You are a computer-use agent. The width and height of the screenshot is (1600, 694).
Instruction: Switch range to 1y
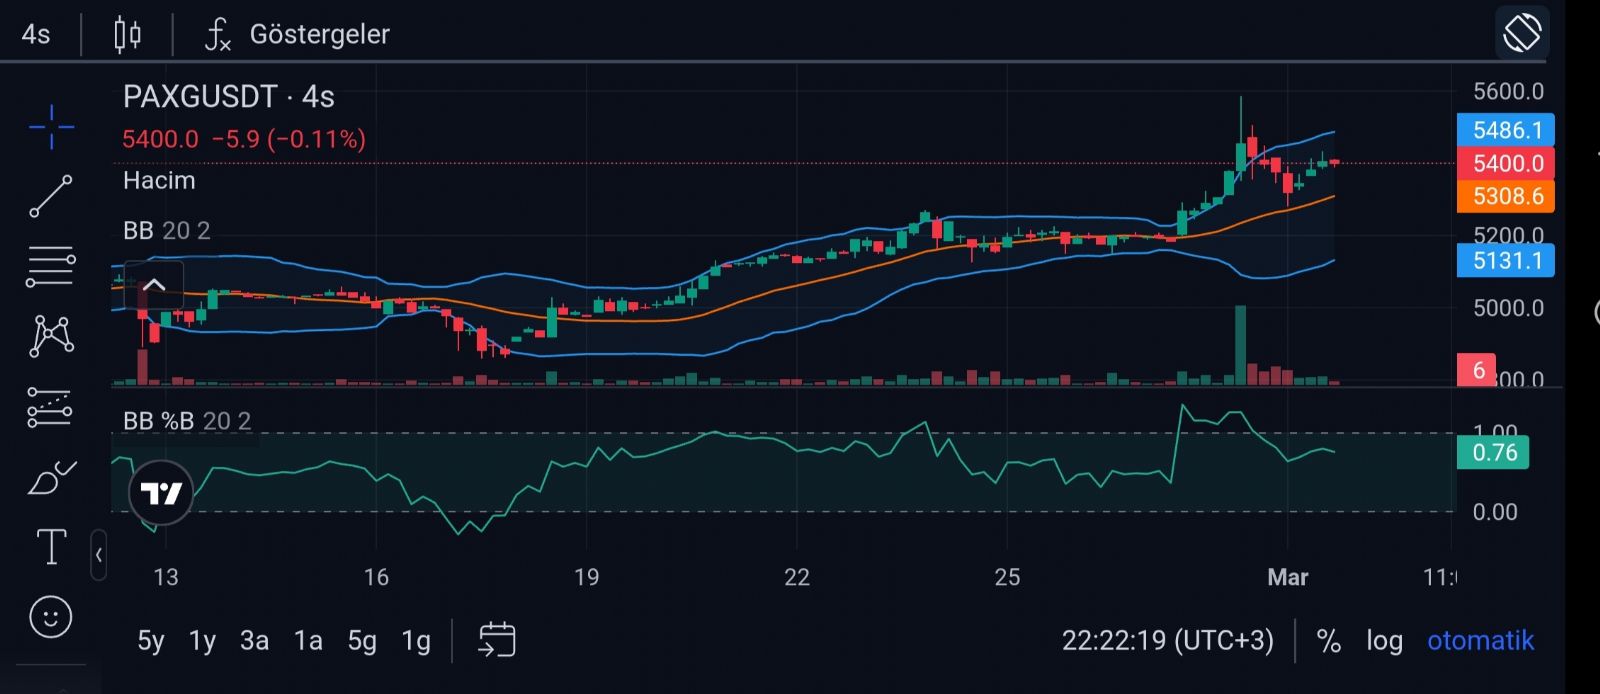(x=202, y=640)
